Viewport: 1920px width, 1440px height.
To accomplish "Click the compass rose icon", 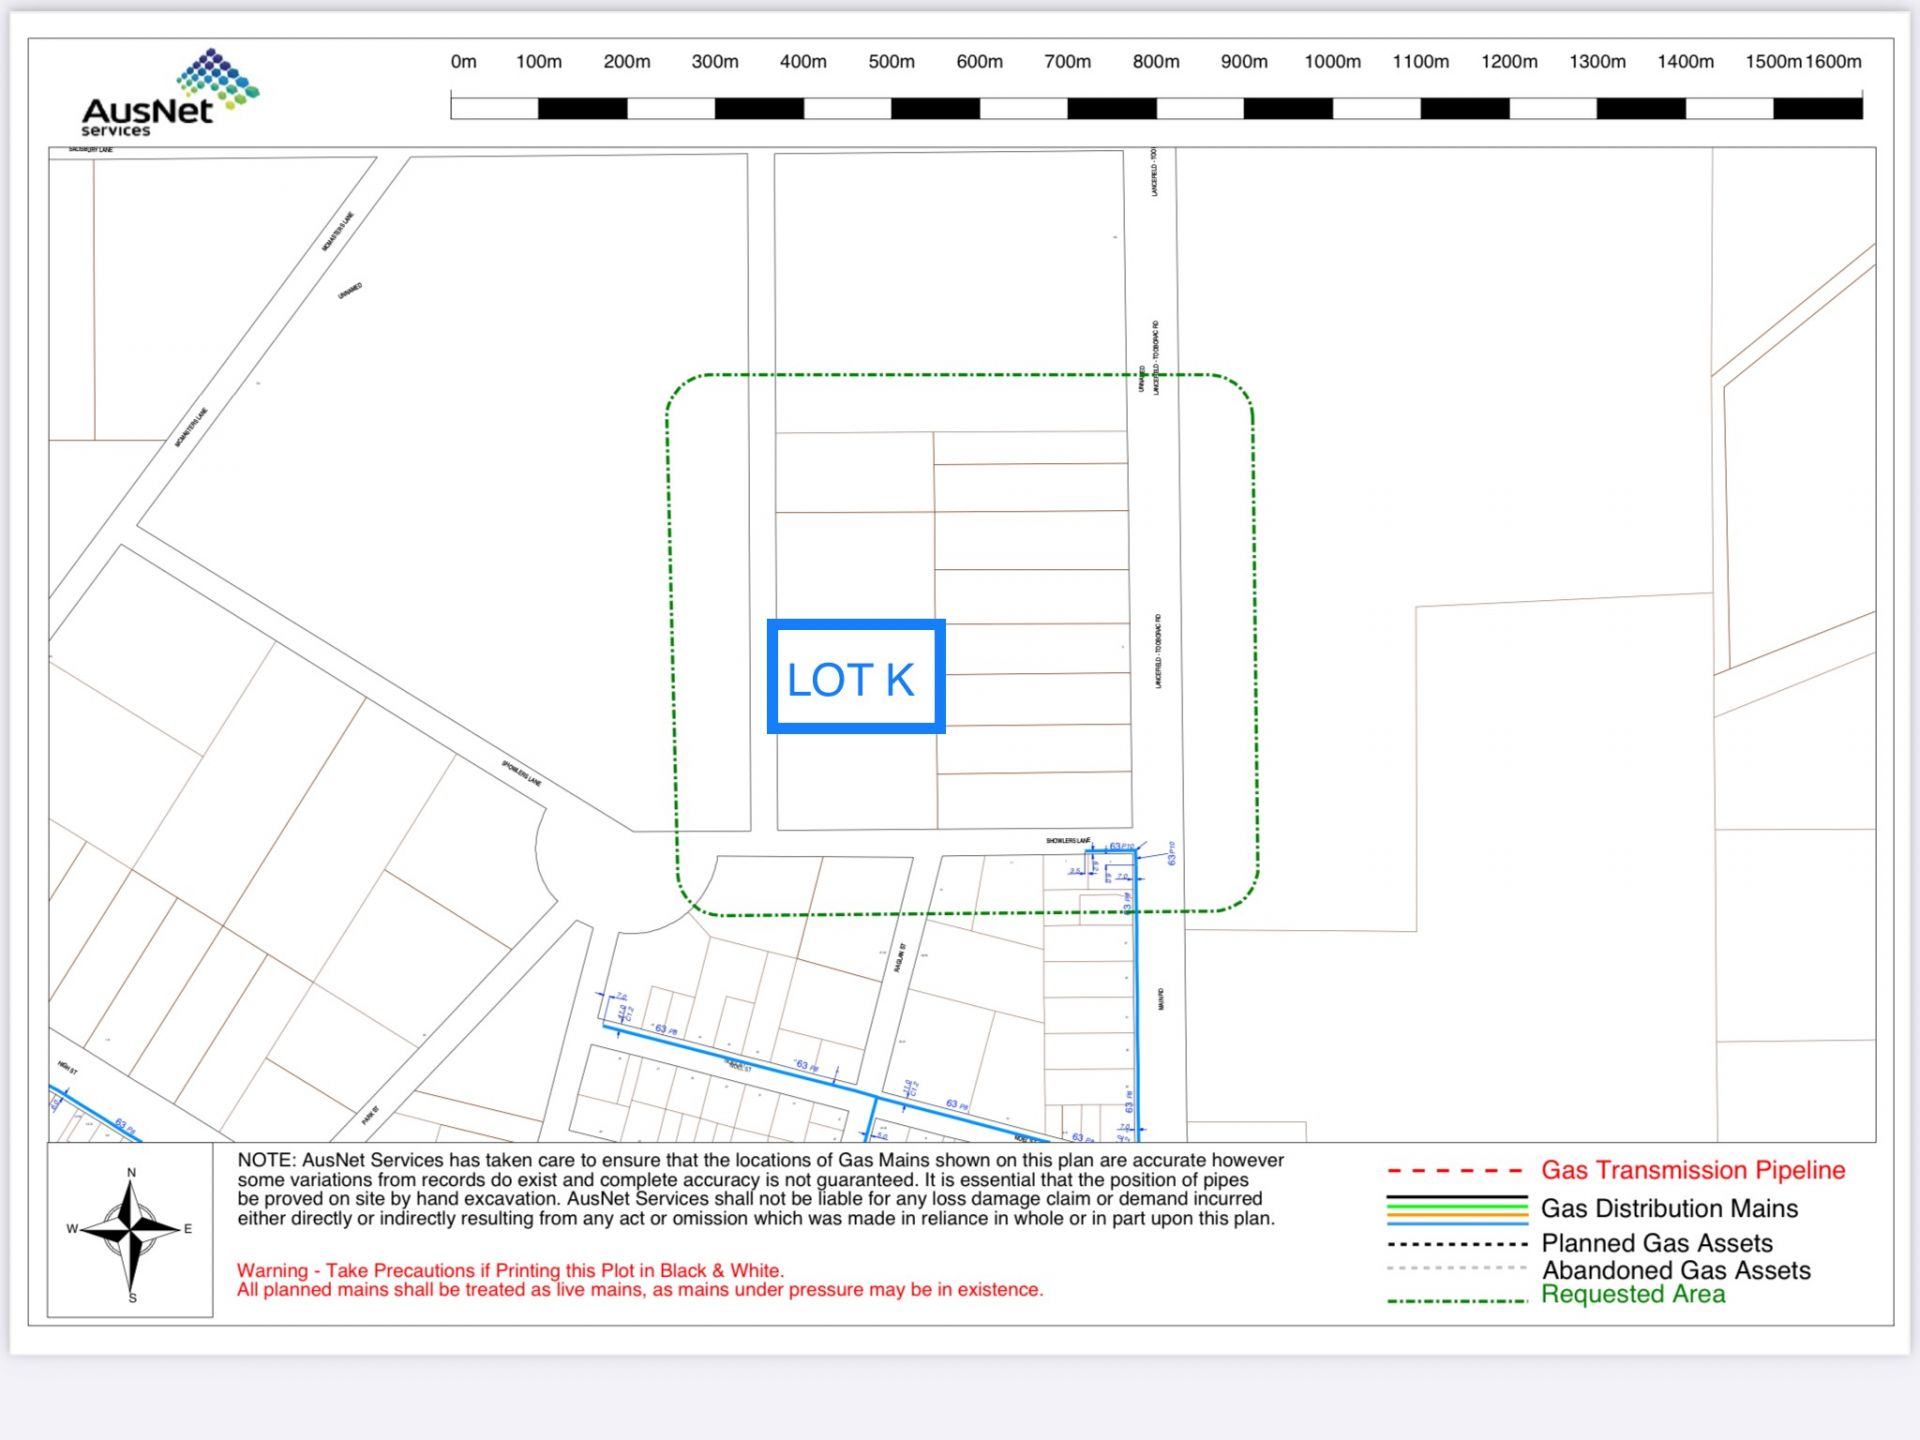I will tap(130, 1231).
